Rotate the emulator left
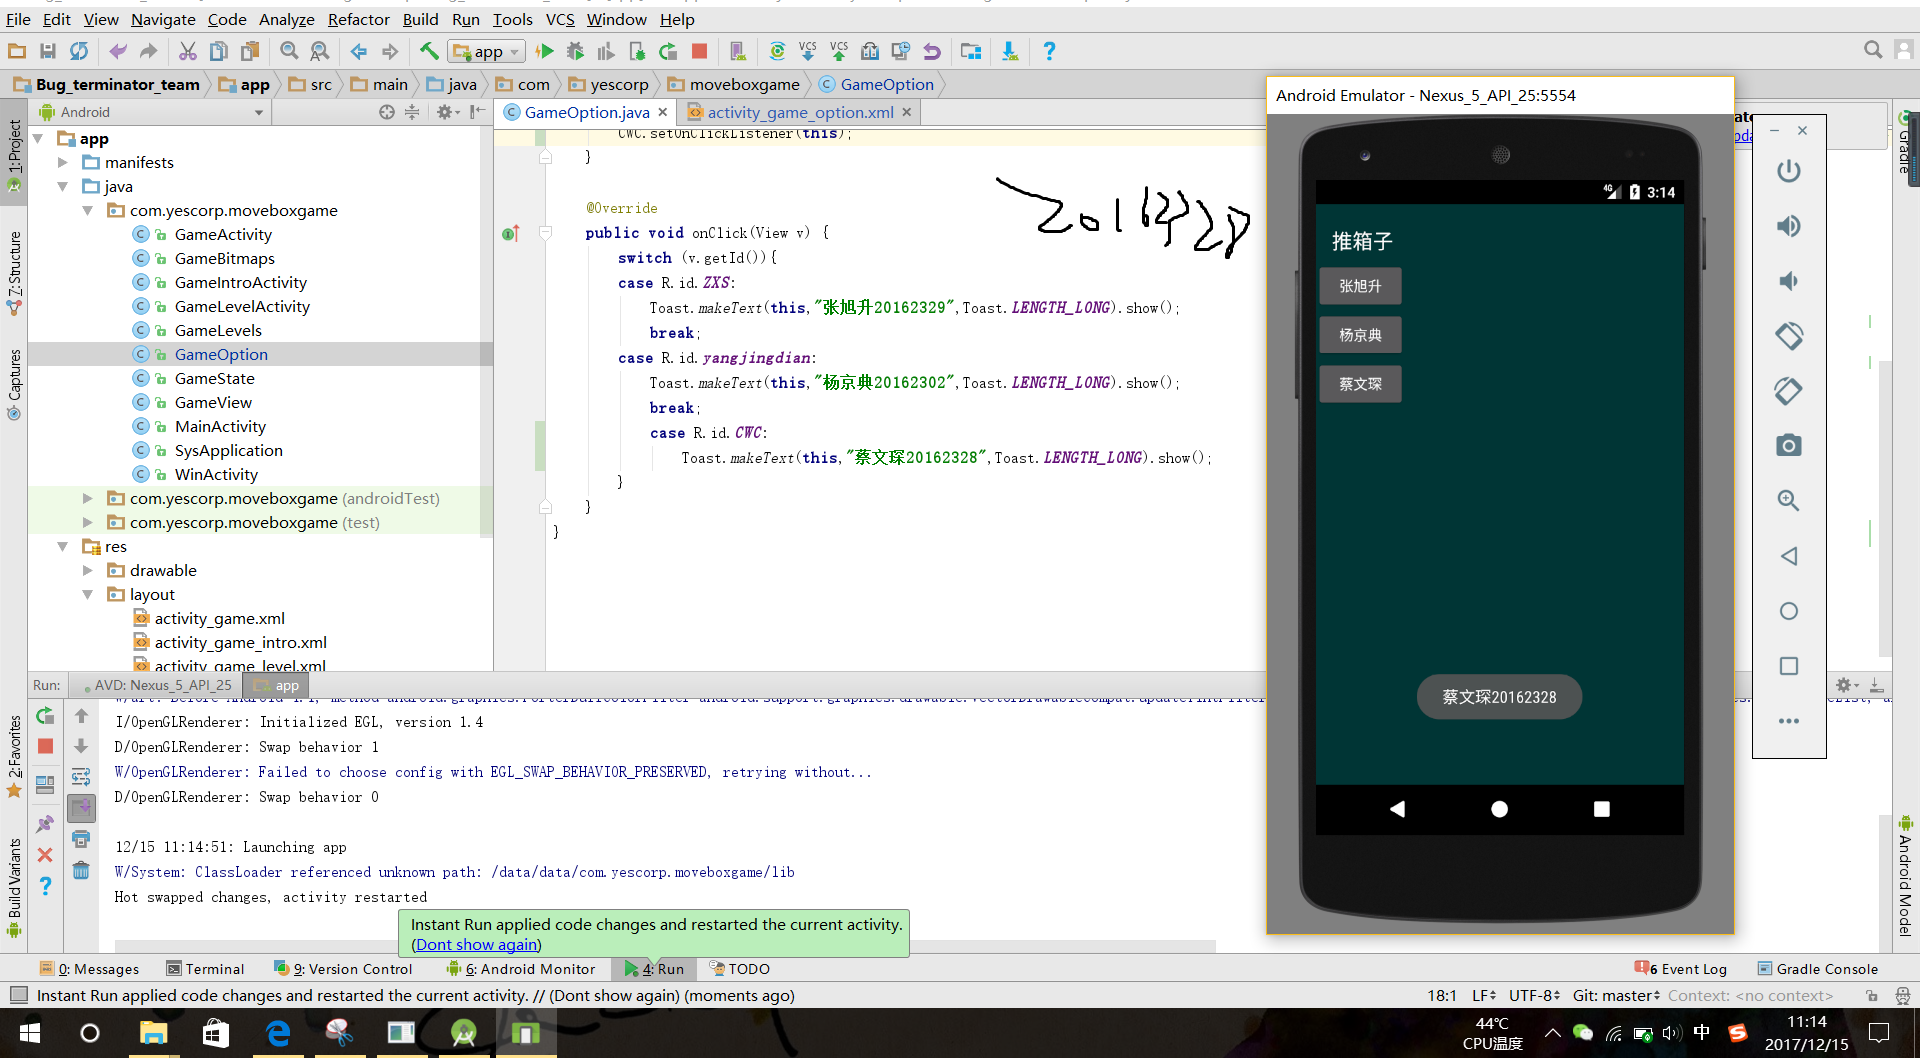This screenshot has height=1058, width=1920. point(1789,336)
